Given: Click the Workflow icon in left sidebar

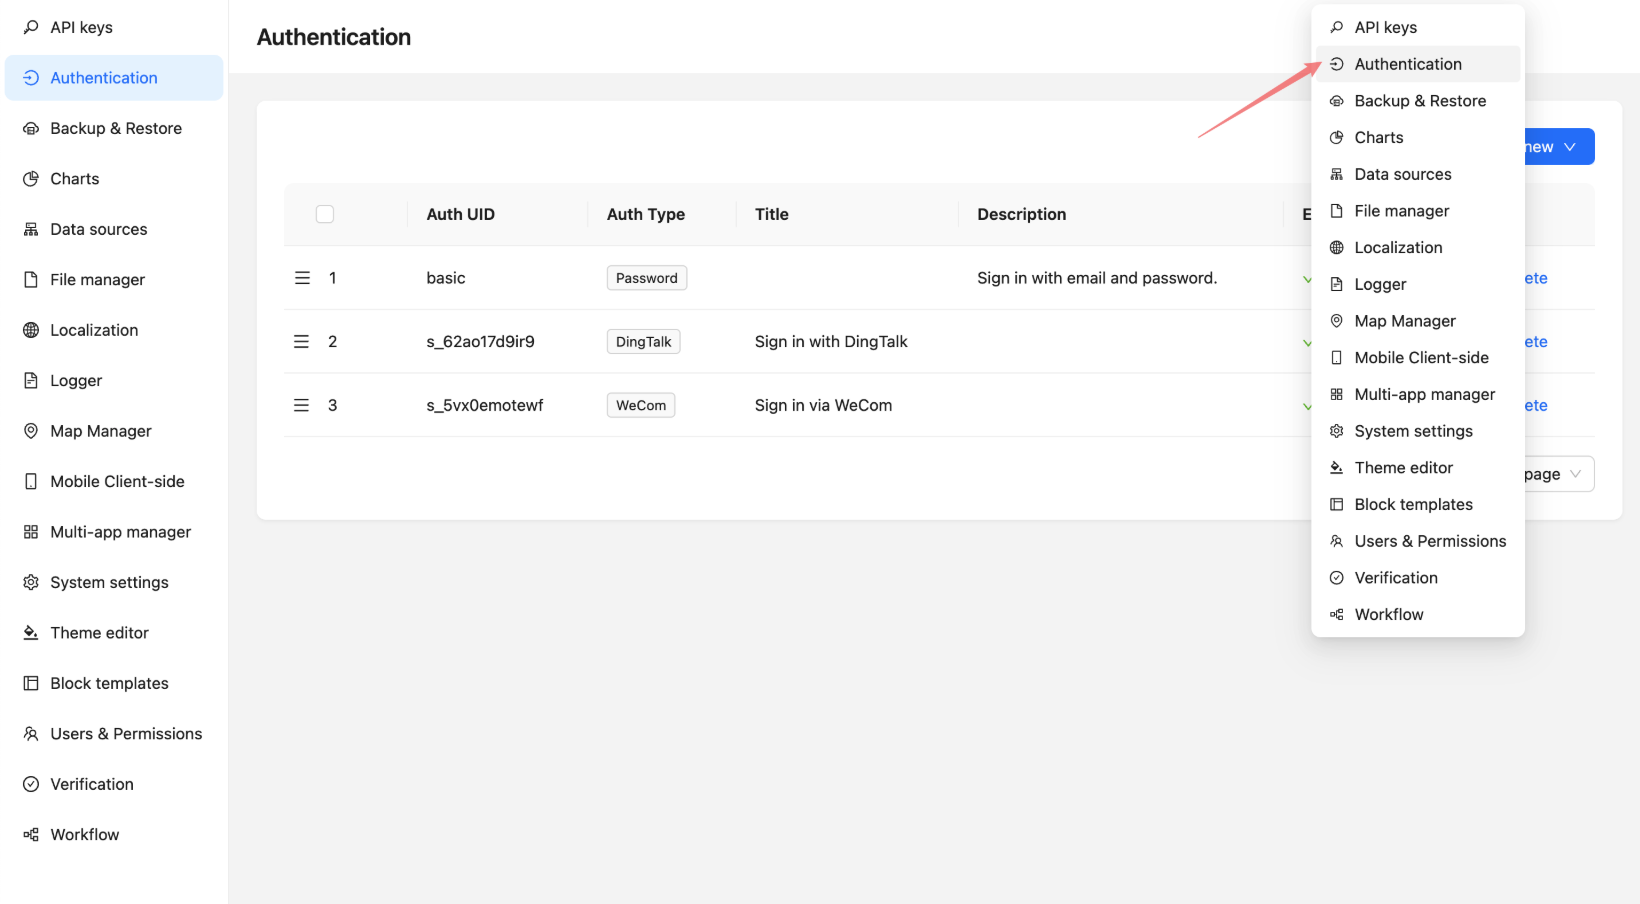Looking at the screenshot, I should click(x=31, y=835).
